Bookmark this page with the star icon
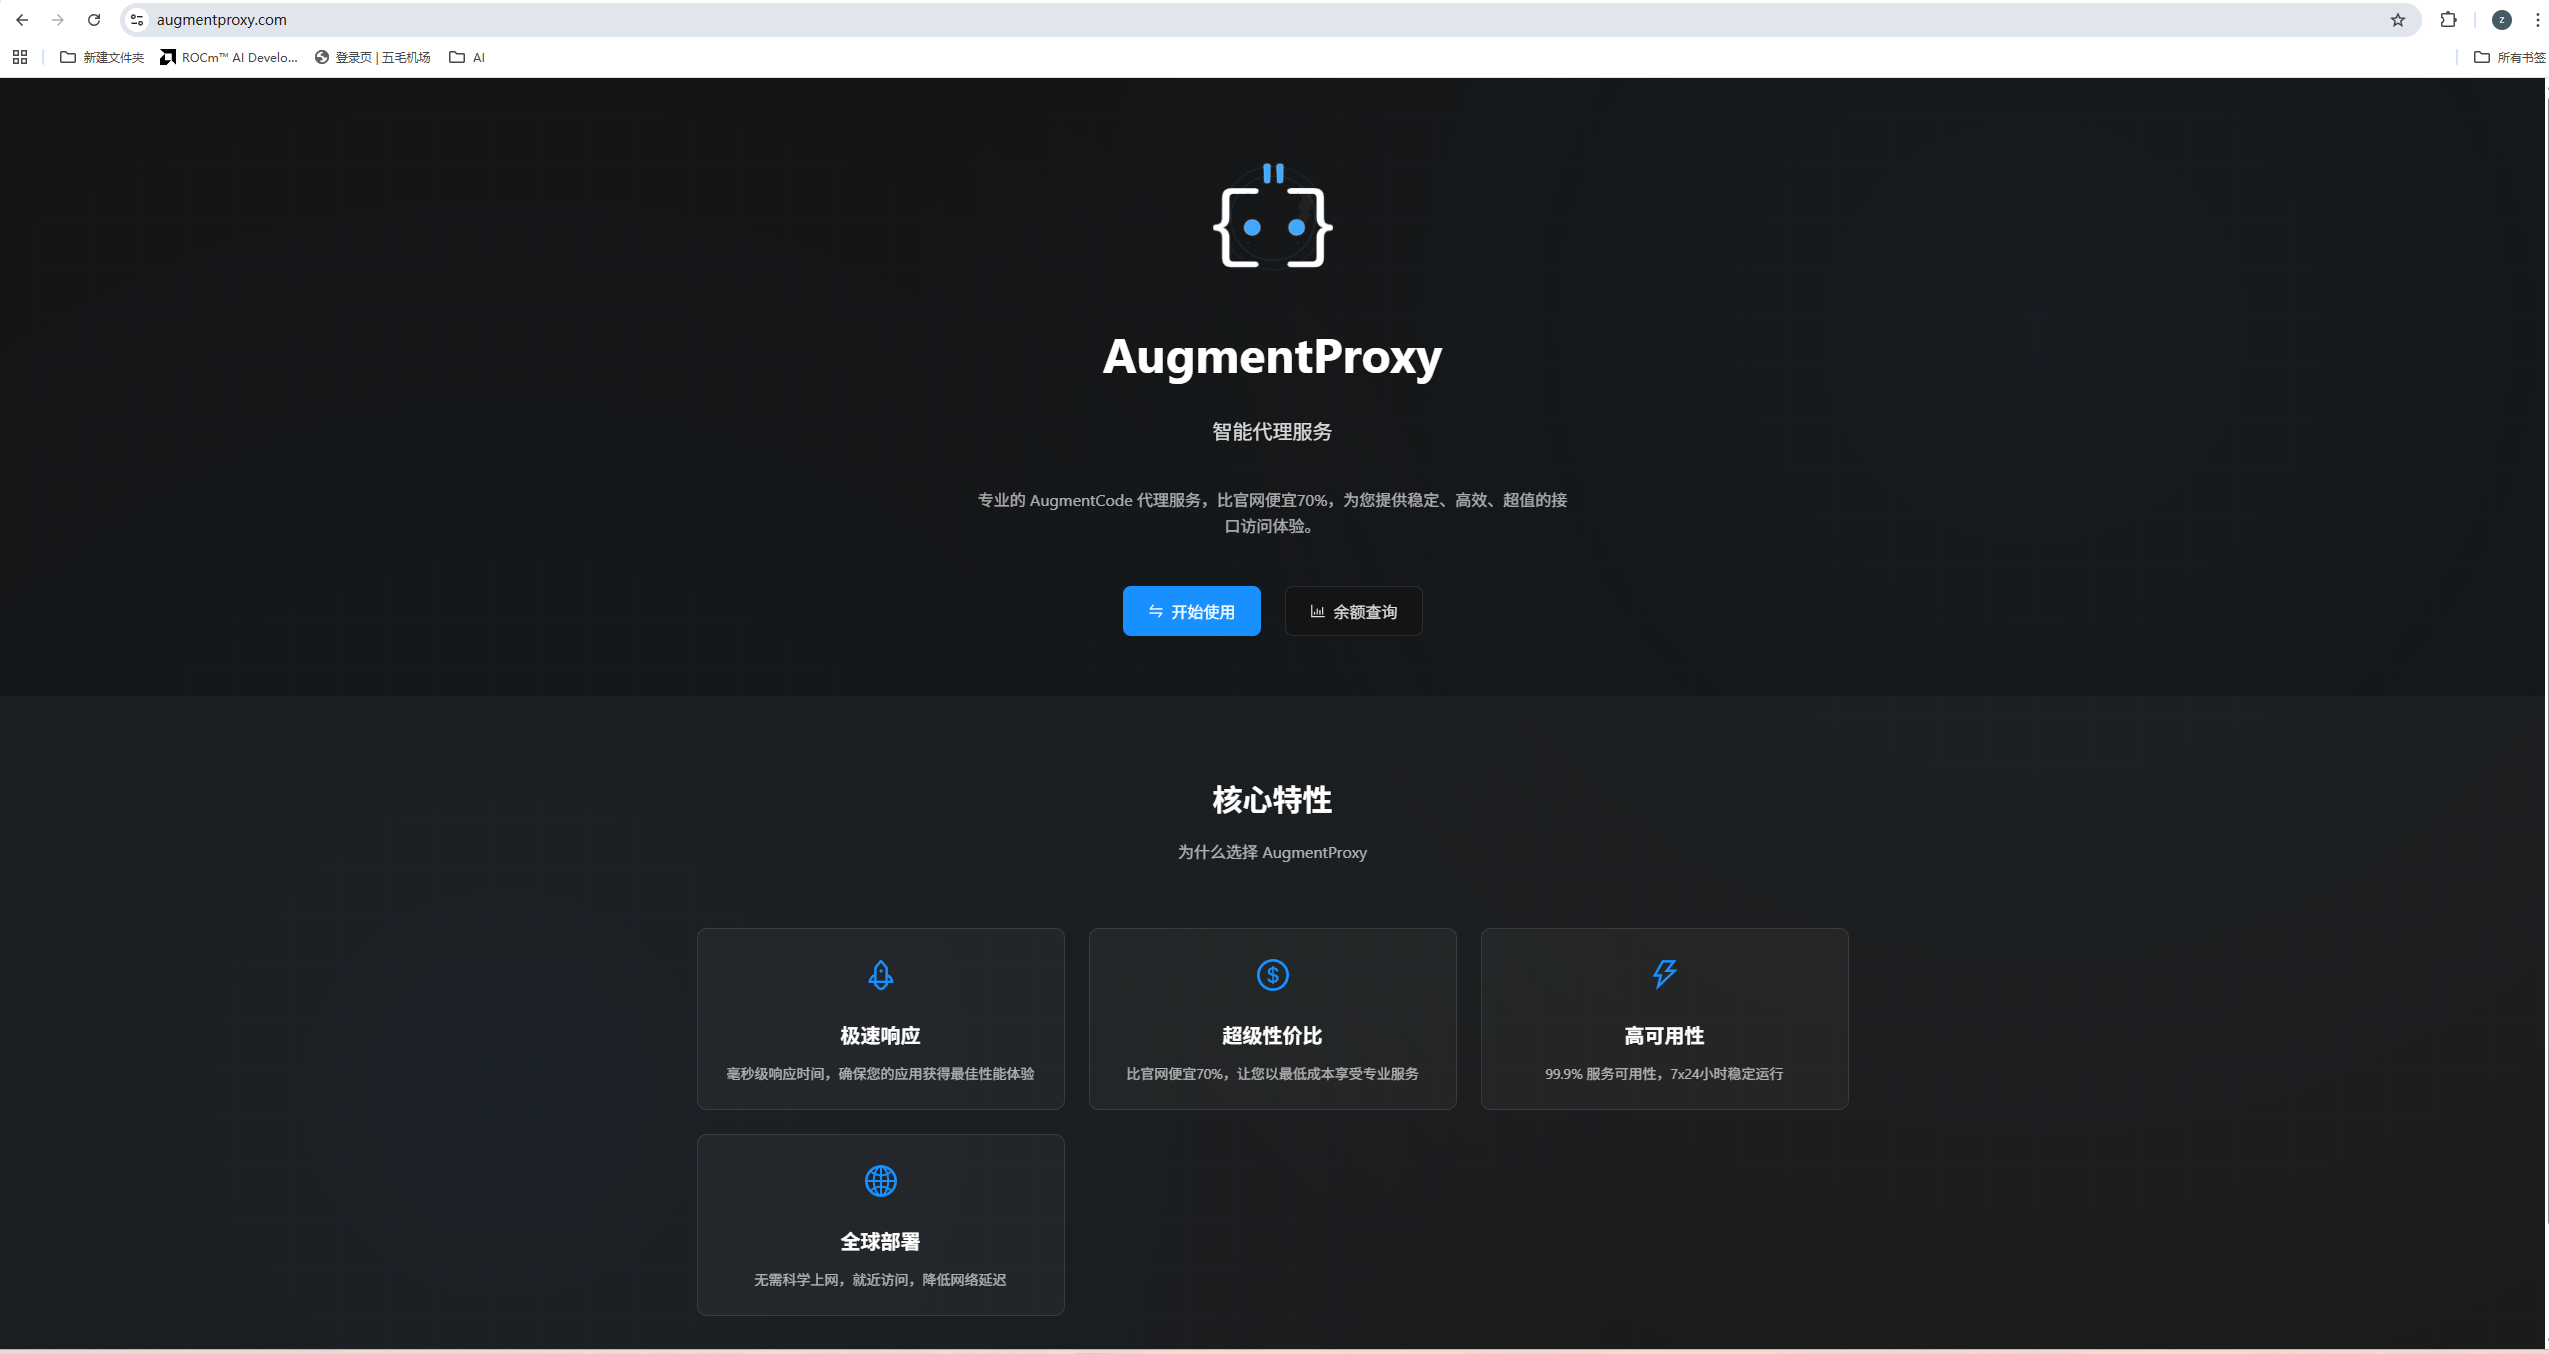Image resolution: width=2549 pixels, height=1354 pixels. (x=2397, y=20)
